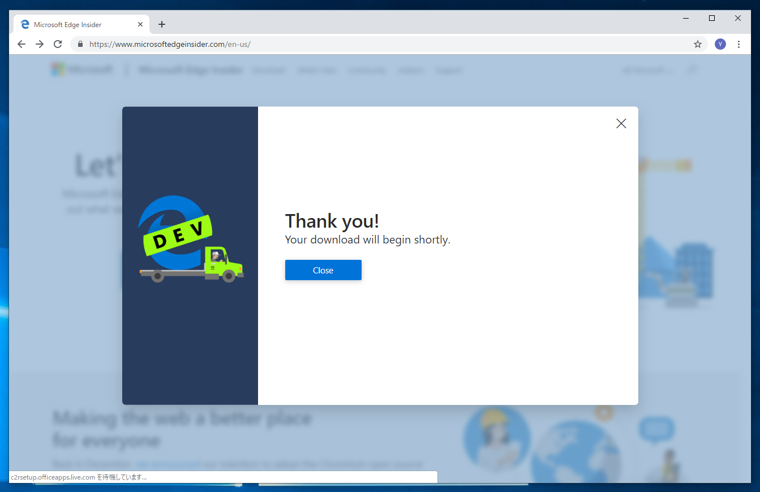
Task: Go back using the browser back arrow
Action: point(21,44)
